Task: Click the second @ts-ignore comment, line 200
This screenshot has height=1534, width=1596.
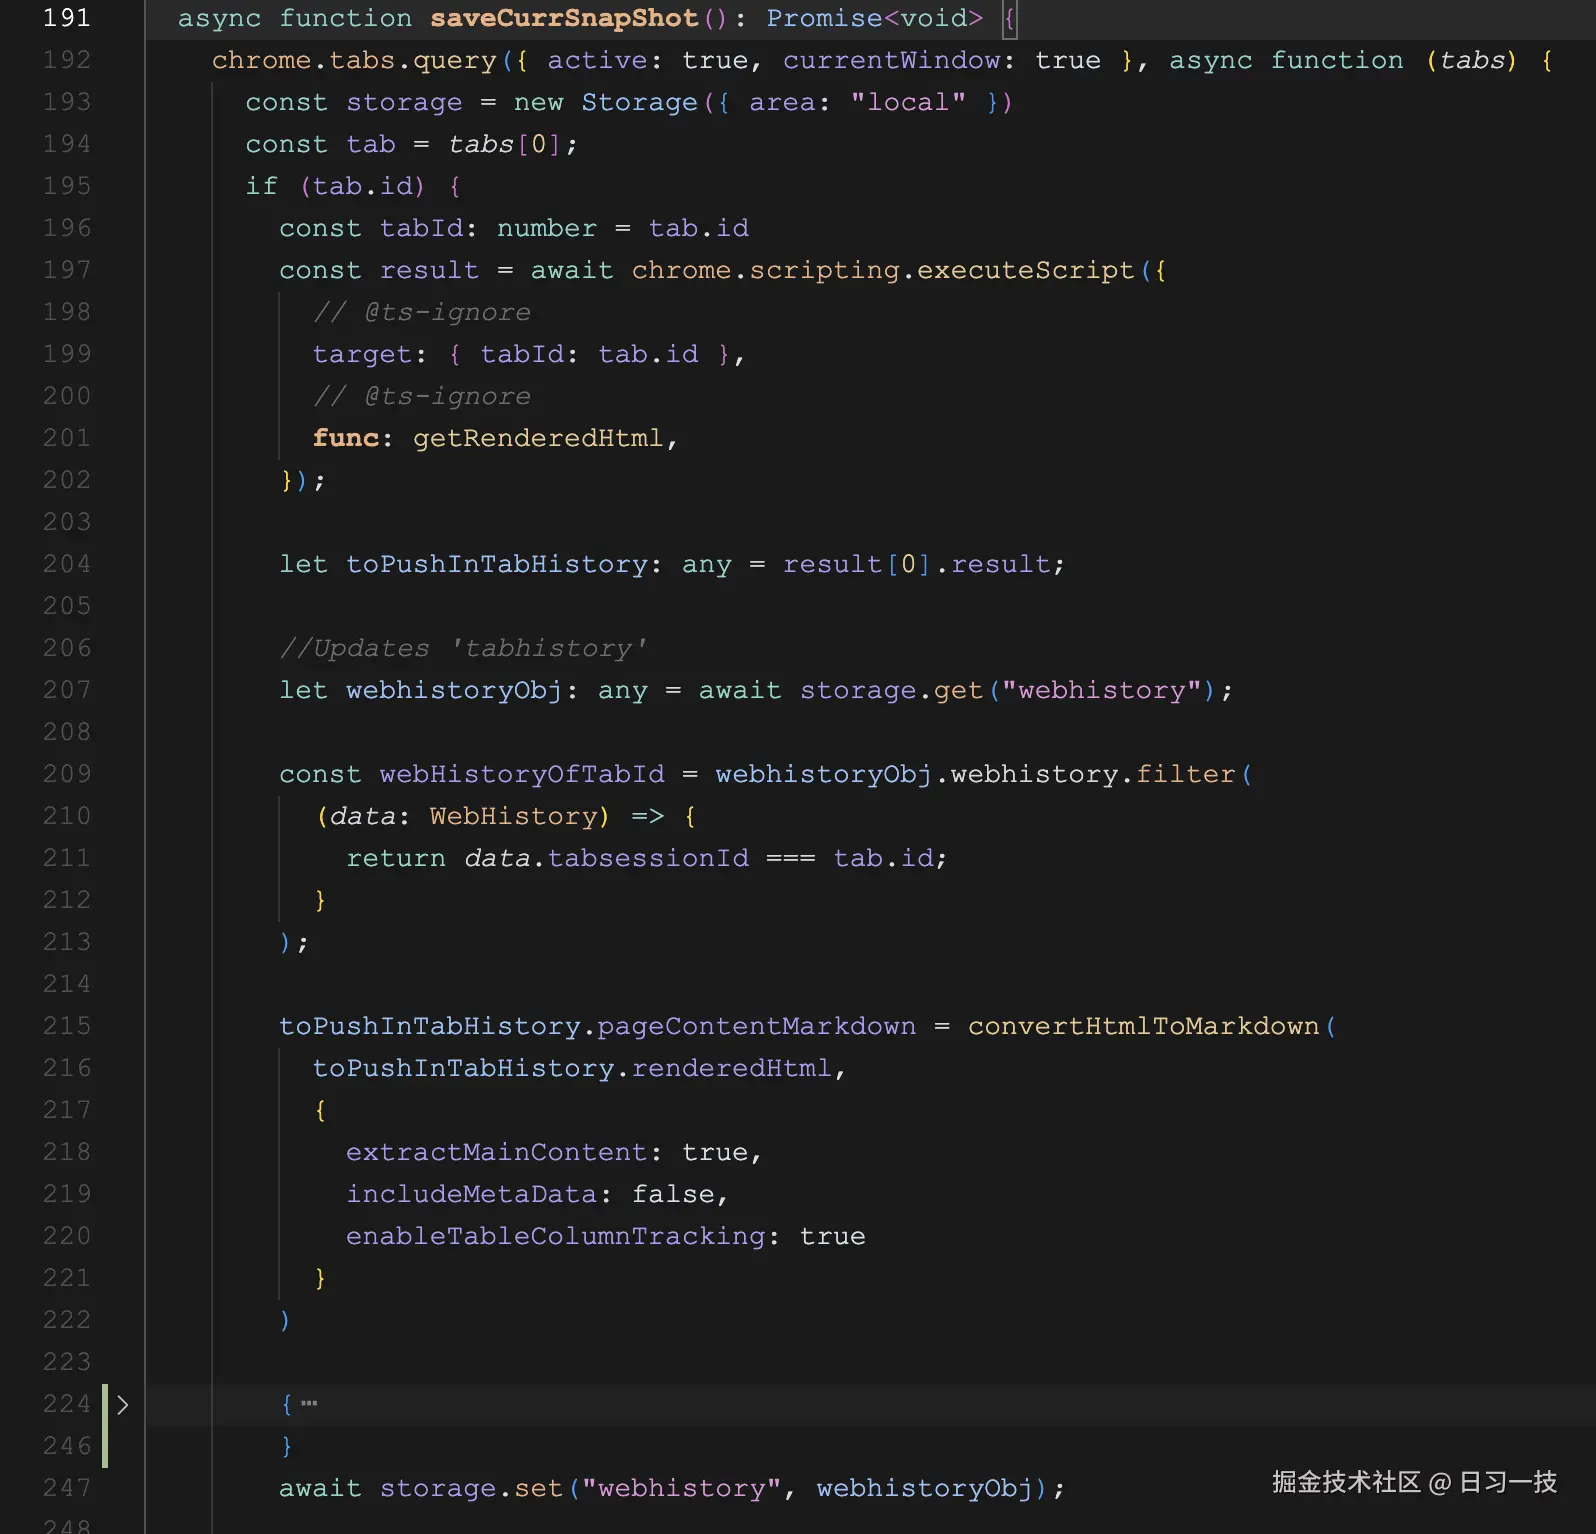Action: click(x=422, y=396)
